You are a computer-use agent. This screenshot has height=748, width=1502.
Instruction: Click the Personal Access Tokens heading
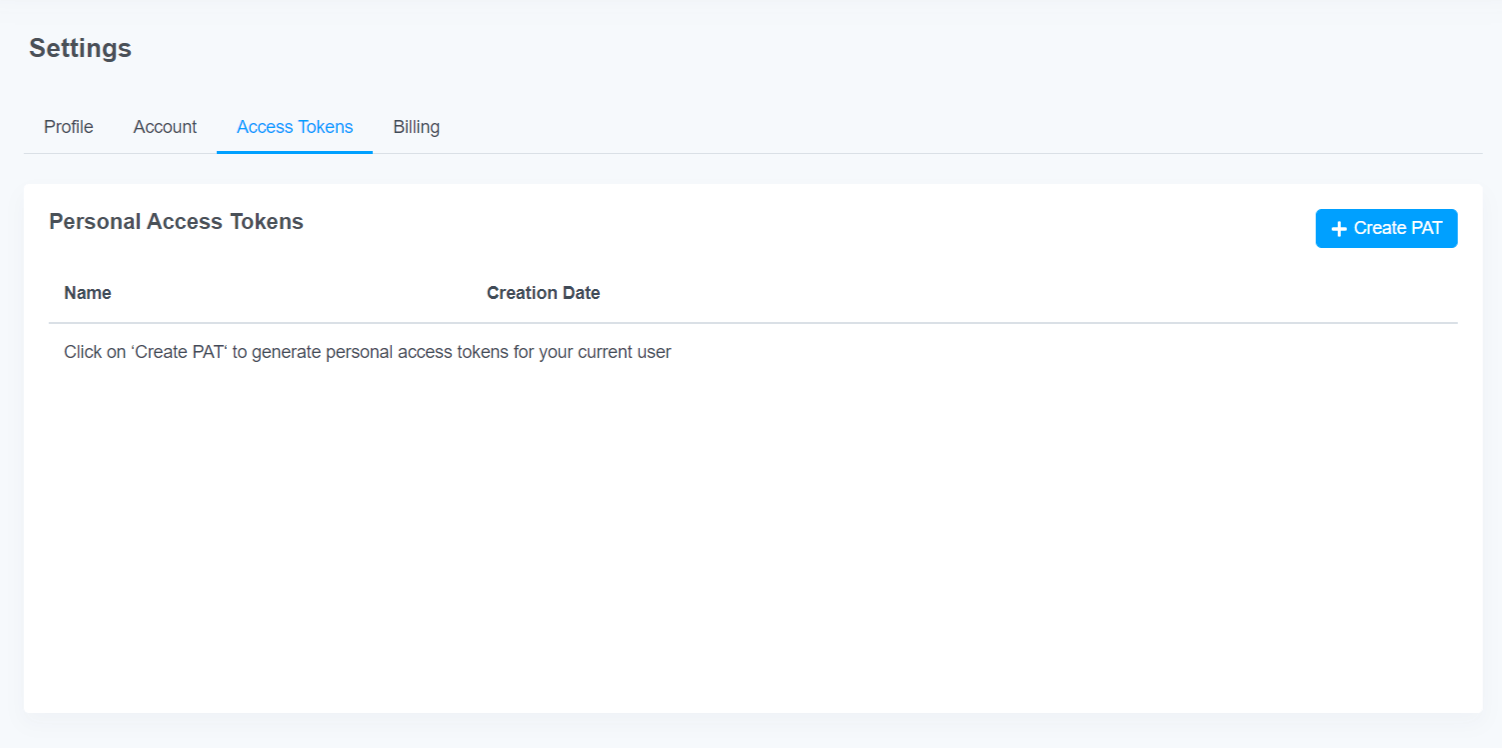(x=176, y=222)
